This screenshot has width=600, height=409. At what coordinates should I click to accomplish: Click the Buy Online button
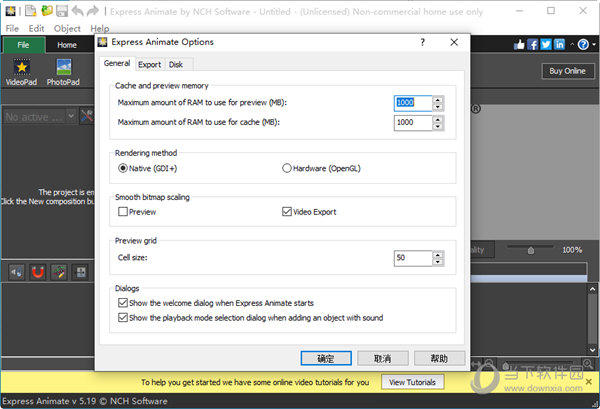(568, 71)
